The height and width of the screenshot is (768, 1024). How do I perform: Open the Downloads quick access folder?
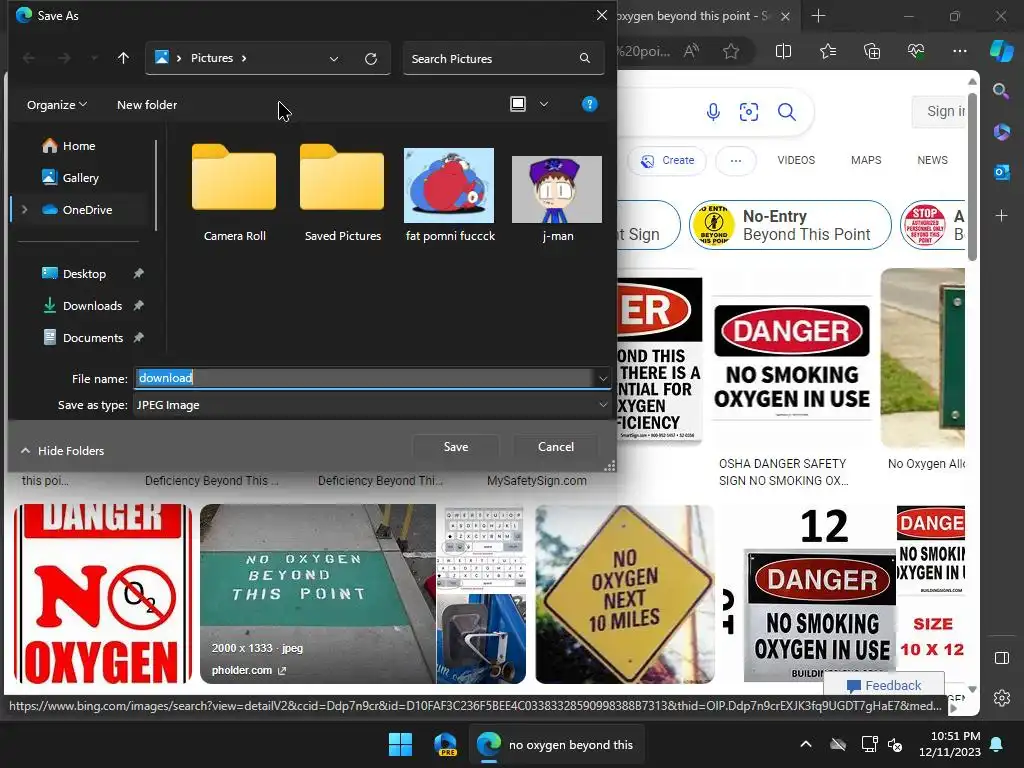click(92, 306)
